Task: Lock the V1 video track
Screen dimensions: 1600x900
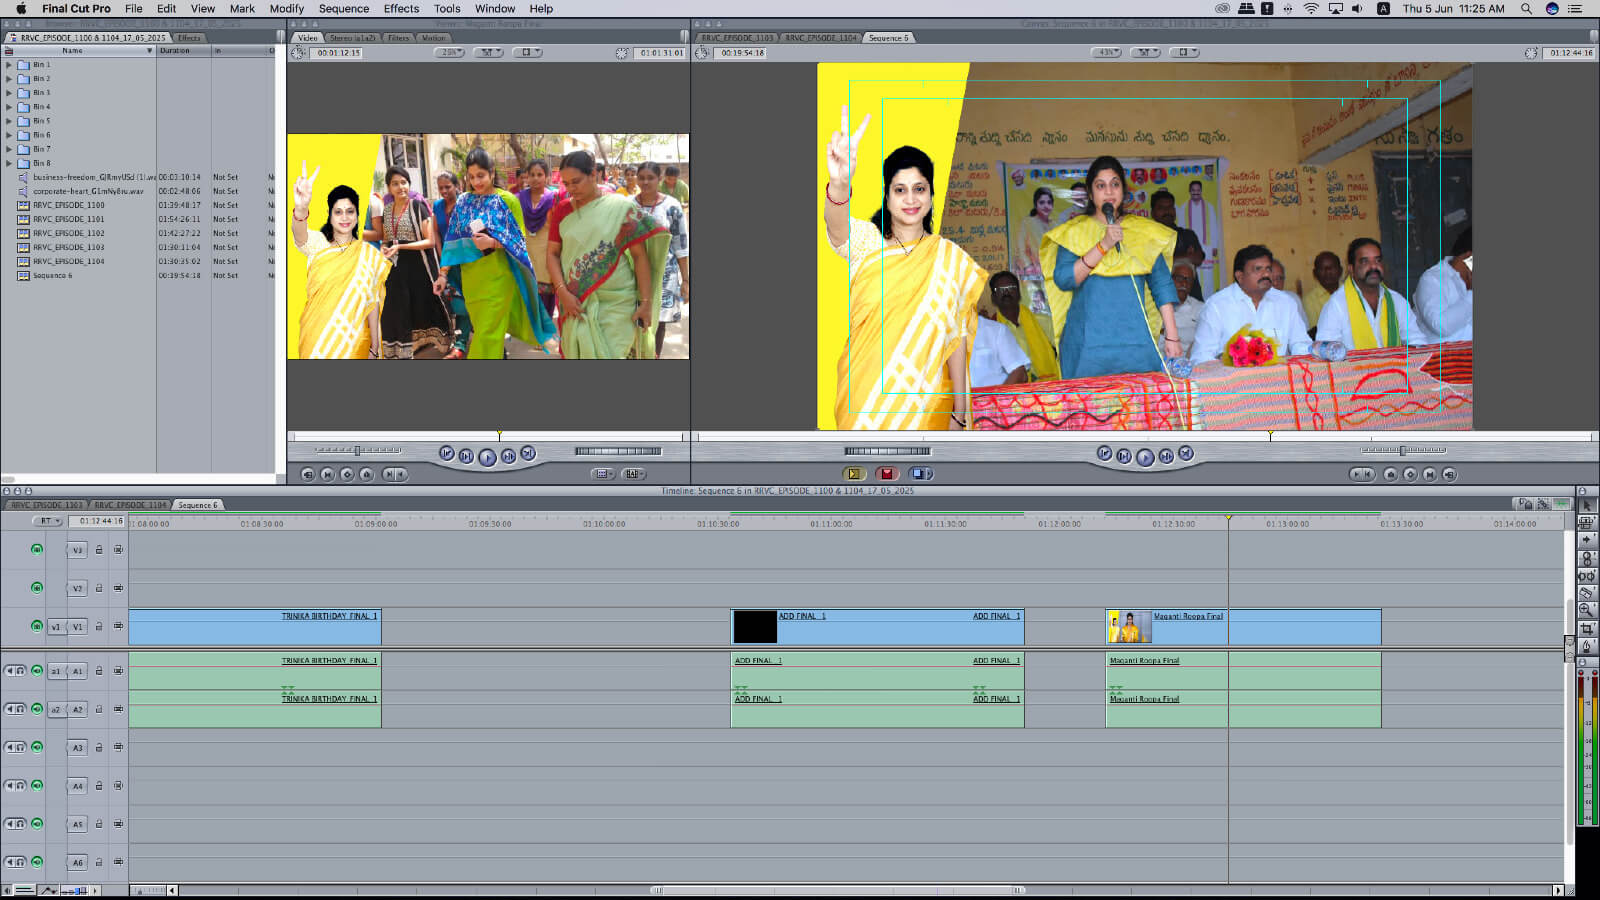Action: pos(99,627)
